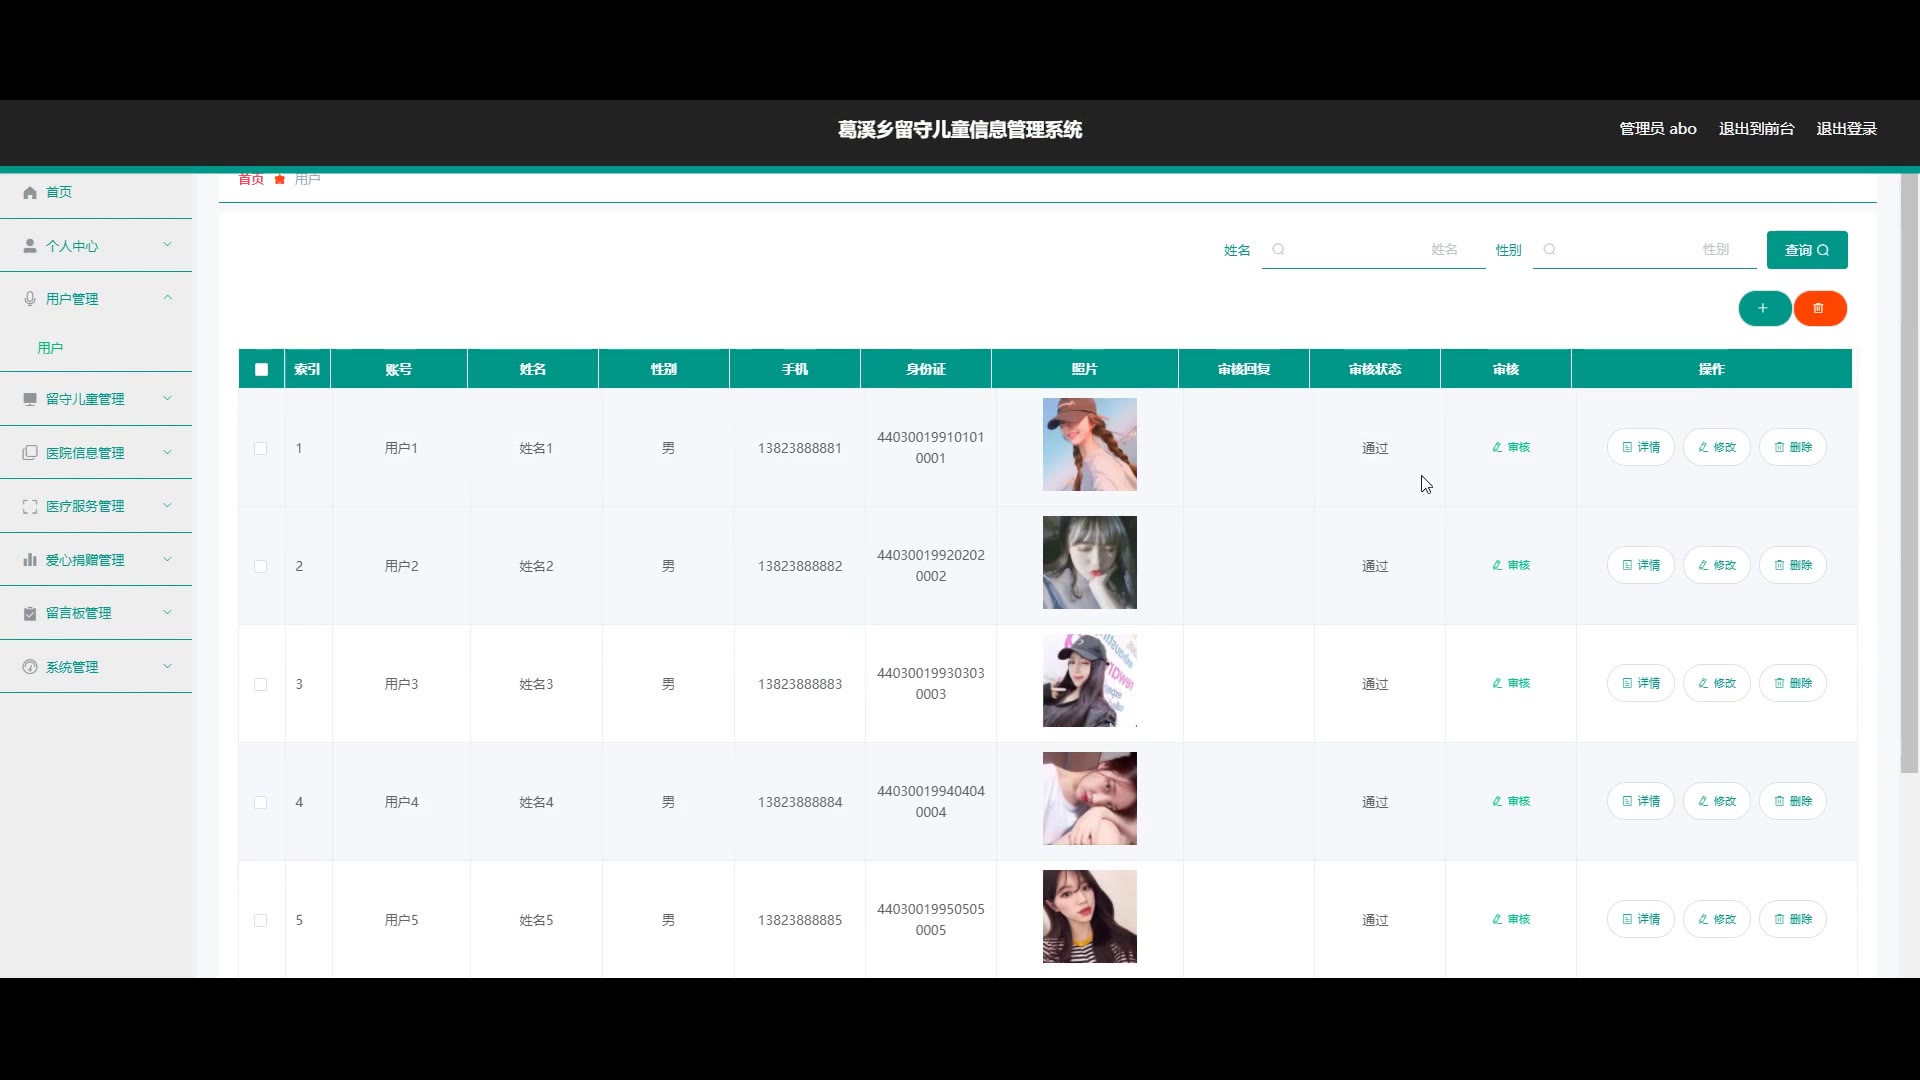The width and height of the screenshot is (1920, 1080).
Task: Click the bar chart icon beside 爱心捐赠管理
Action: [30, 560]
